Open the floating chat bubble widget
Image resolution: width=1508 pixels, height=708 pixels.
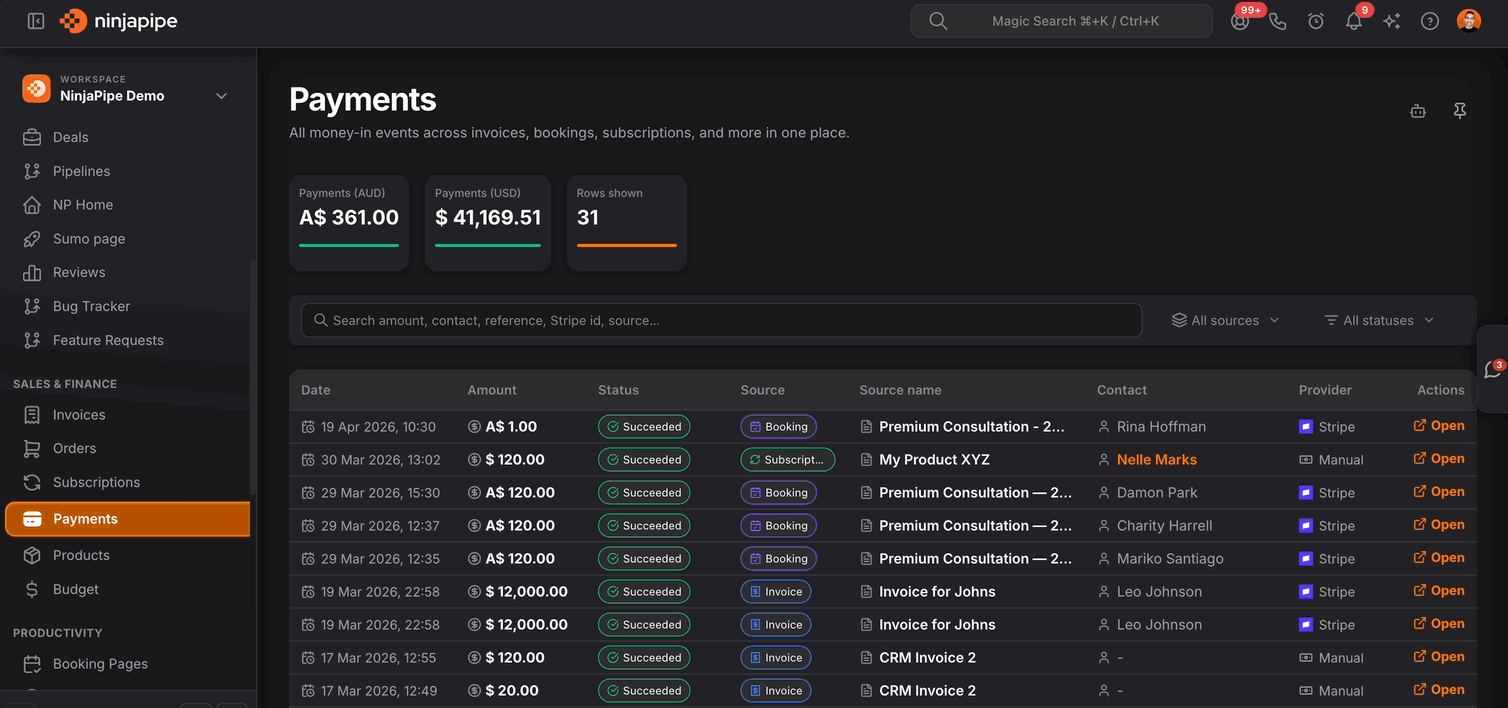pyautogui.click(x=1492, y=369)
